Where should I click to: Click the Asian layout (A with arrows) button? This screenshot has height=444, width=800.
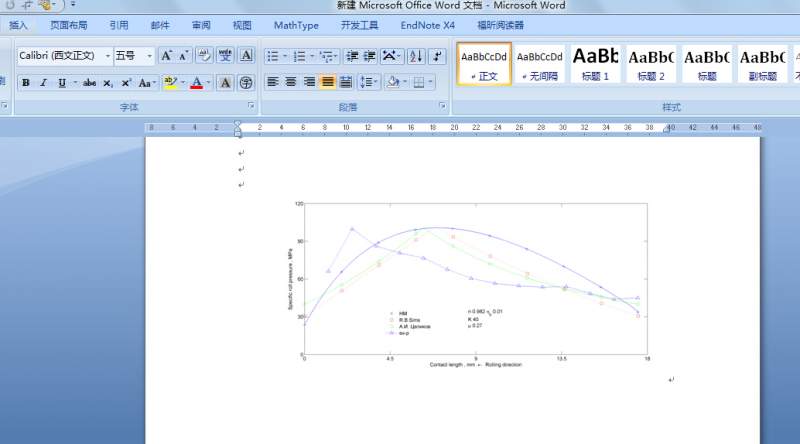click(391, 56)
